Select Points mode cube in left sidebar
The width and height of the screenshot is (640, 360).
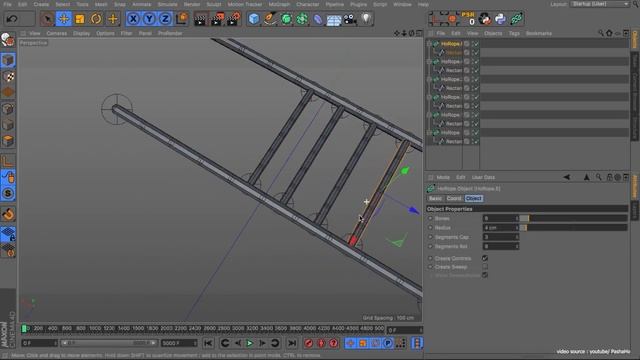coord(8,109)
